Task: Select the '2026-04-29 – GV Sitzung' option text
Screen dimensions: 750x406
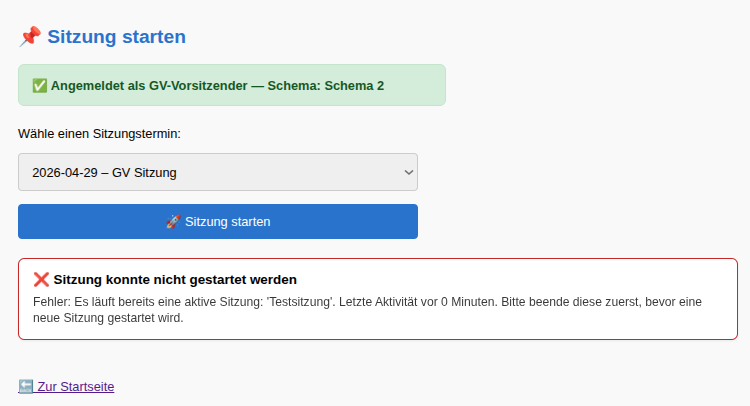Action: click(104, 172)
